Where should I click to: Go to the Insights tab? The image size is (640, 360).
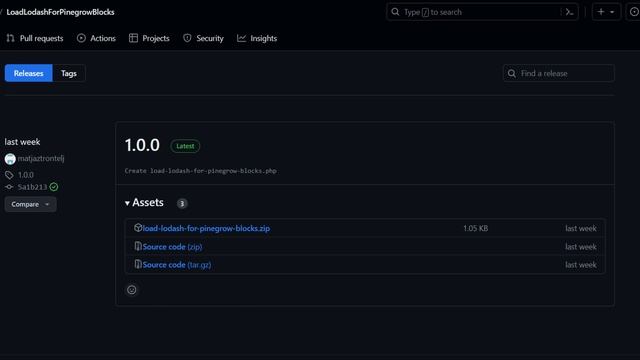pos(257,38)
